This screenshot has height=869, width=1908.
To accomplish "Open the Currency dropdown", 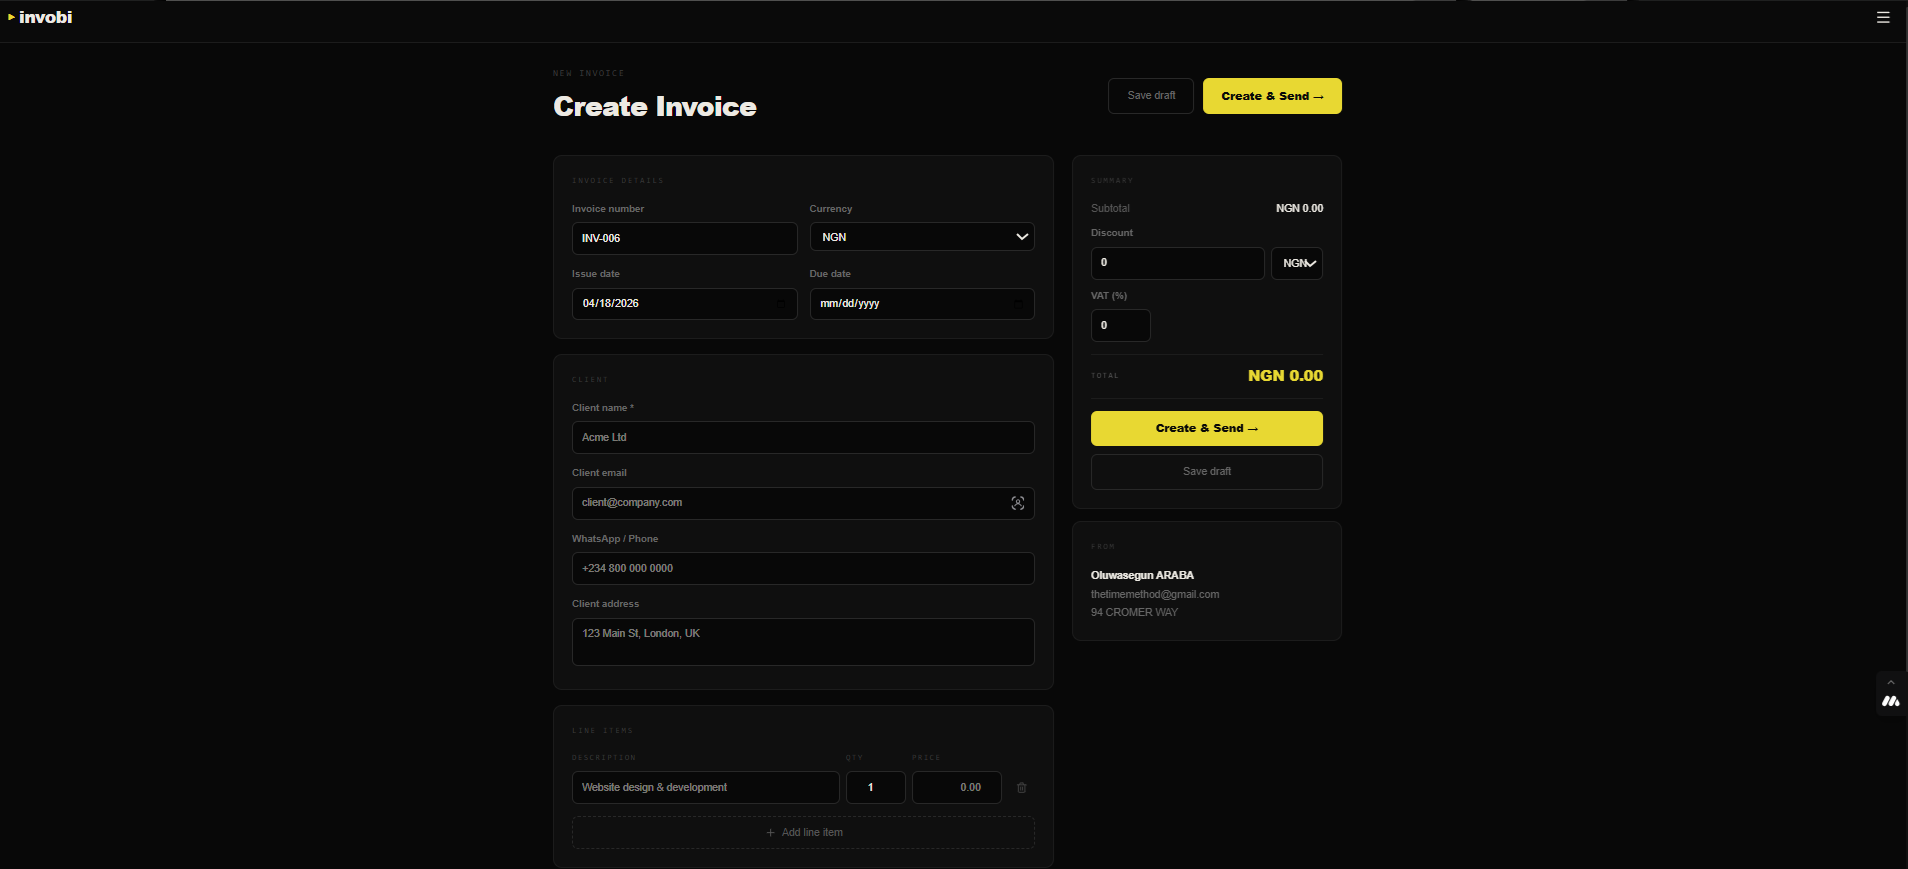I will [x=922, y=237].
